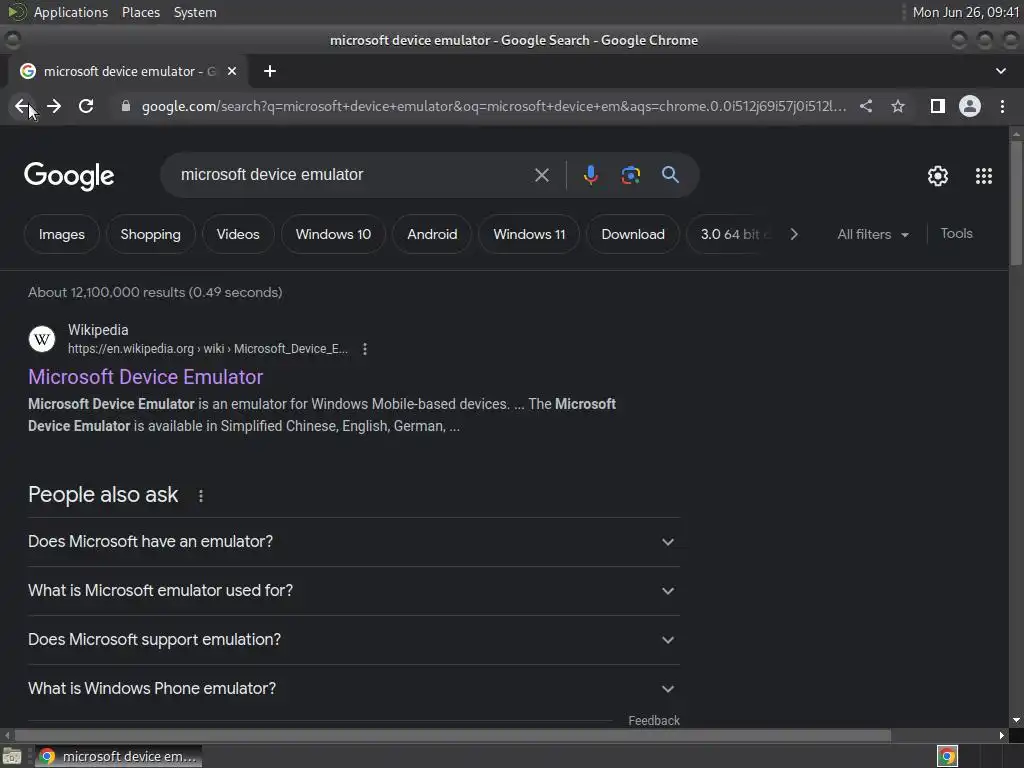This screenshot has width=1024, height=768.
Task: Click the en.wikipedia.org URL breadcrumb
Action: (208, 349)
